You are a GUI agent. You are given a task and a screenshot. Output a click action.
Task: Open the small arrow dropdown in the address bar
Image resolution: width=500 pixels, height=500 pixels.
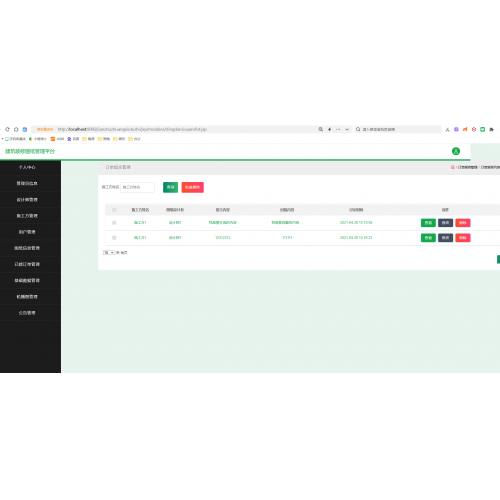coord(347,129)
